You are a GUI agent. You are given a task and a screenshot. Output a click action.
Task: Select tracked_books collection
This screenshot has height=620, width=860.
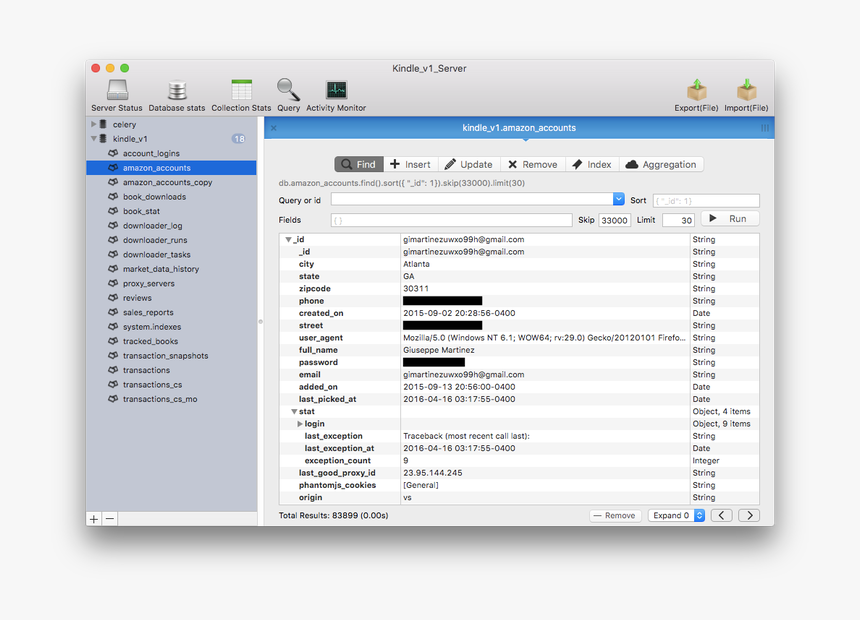(171, 341)
